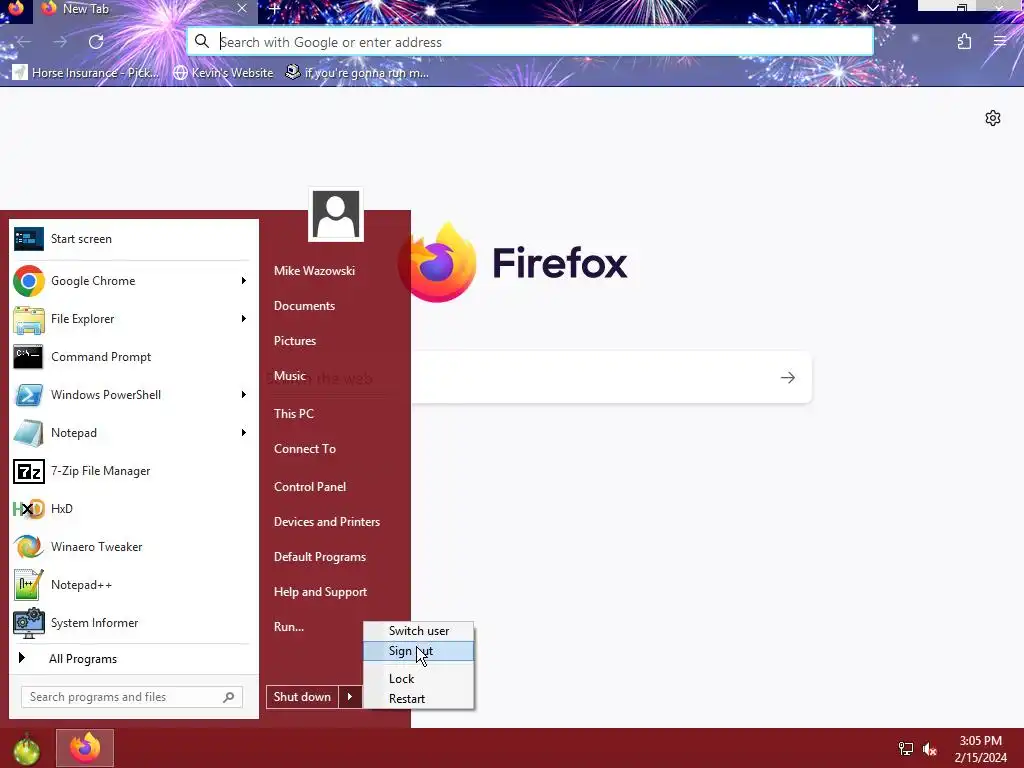Open This PC
This screenshot has height=768, width=1024.
coord(294,413)
